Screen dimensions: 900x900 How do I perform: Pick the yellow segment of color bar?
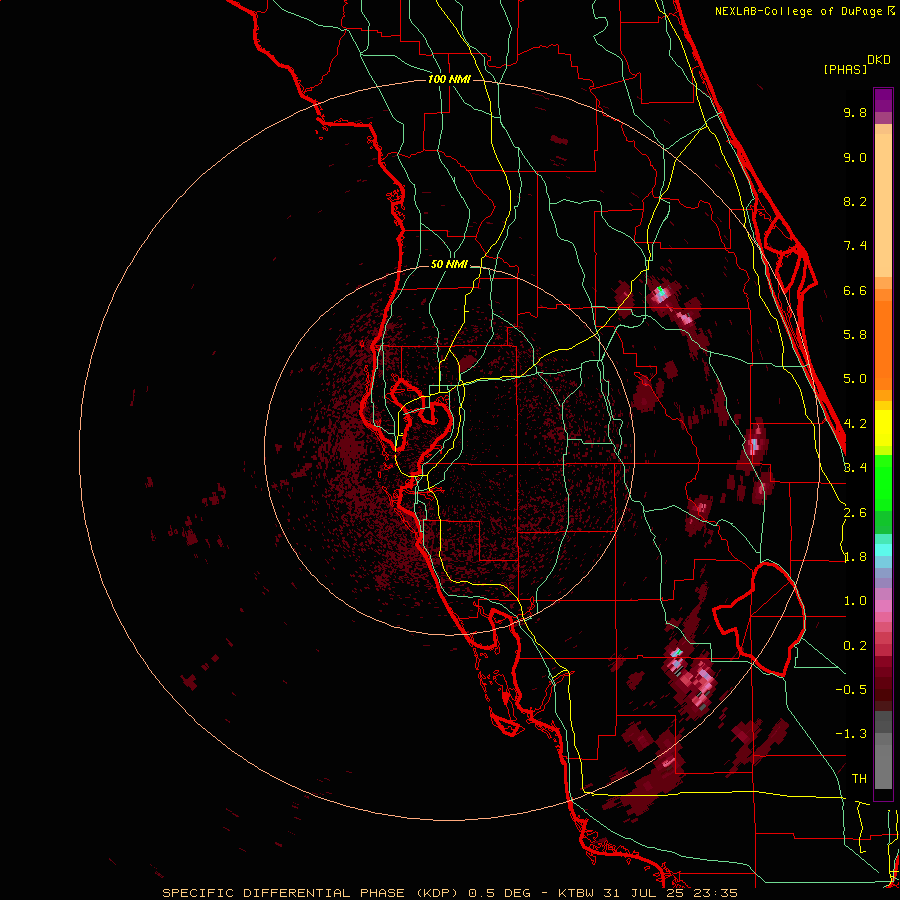[883, 428]
